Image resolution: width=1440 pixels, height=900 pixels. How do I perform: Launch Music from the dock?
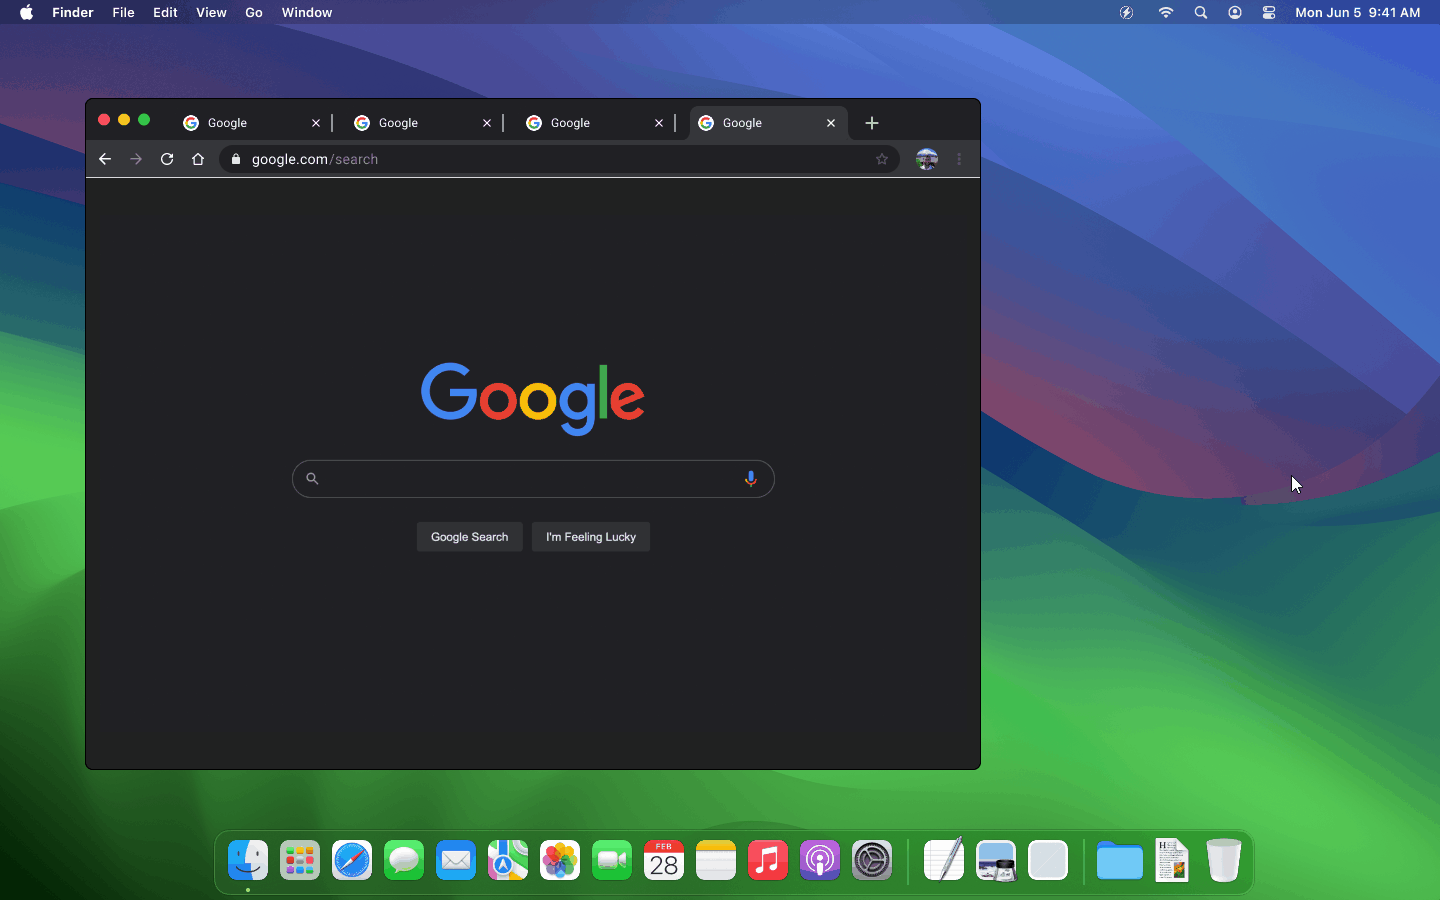click(768, 860)
